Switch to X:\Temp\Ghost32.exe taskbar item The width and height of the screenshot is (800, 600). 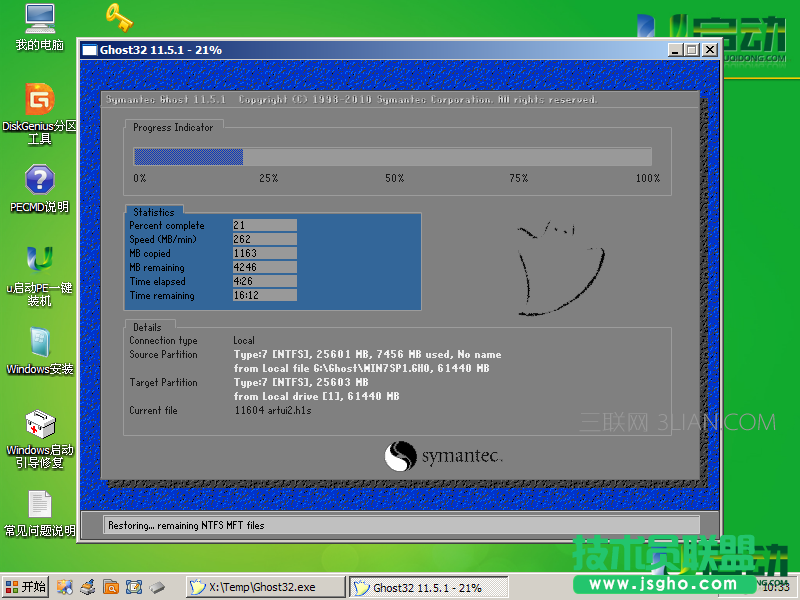click(265, 587)
